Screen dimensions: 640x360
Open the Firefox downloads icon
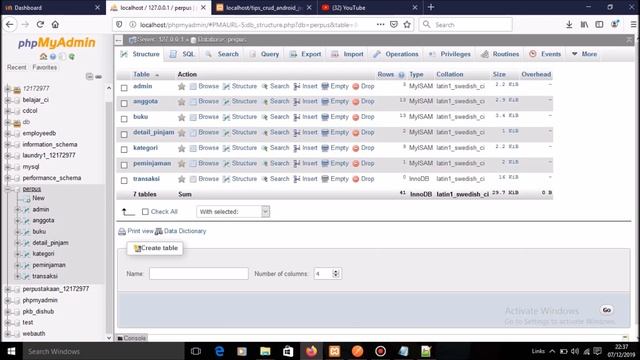(x=569, y=24)
